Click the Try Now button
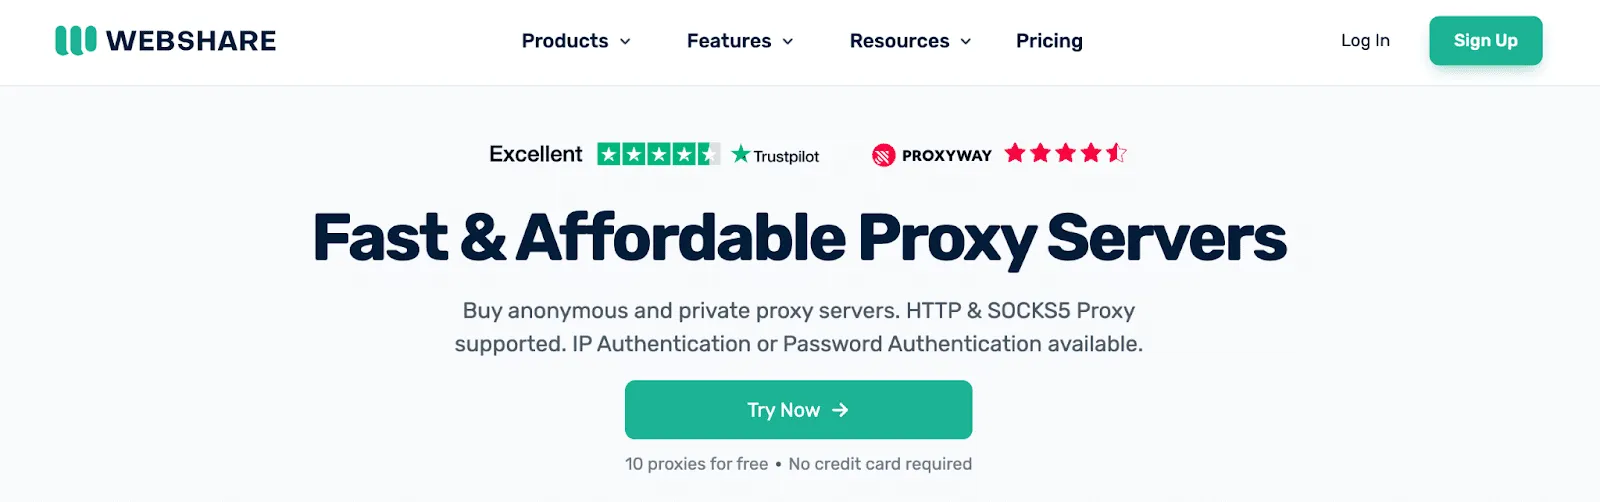Screen dimensions: 1600x502 pos(798,410)
